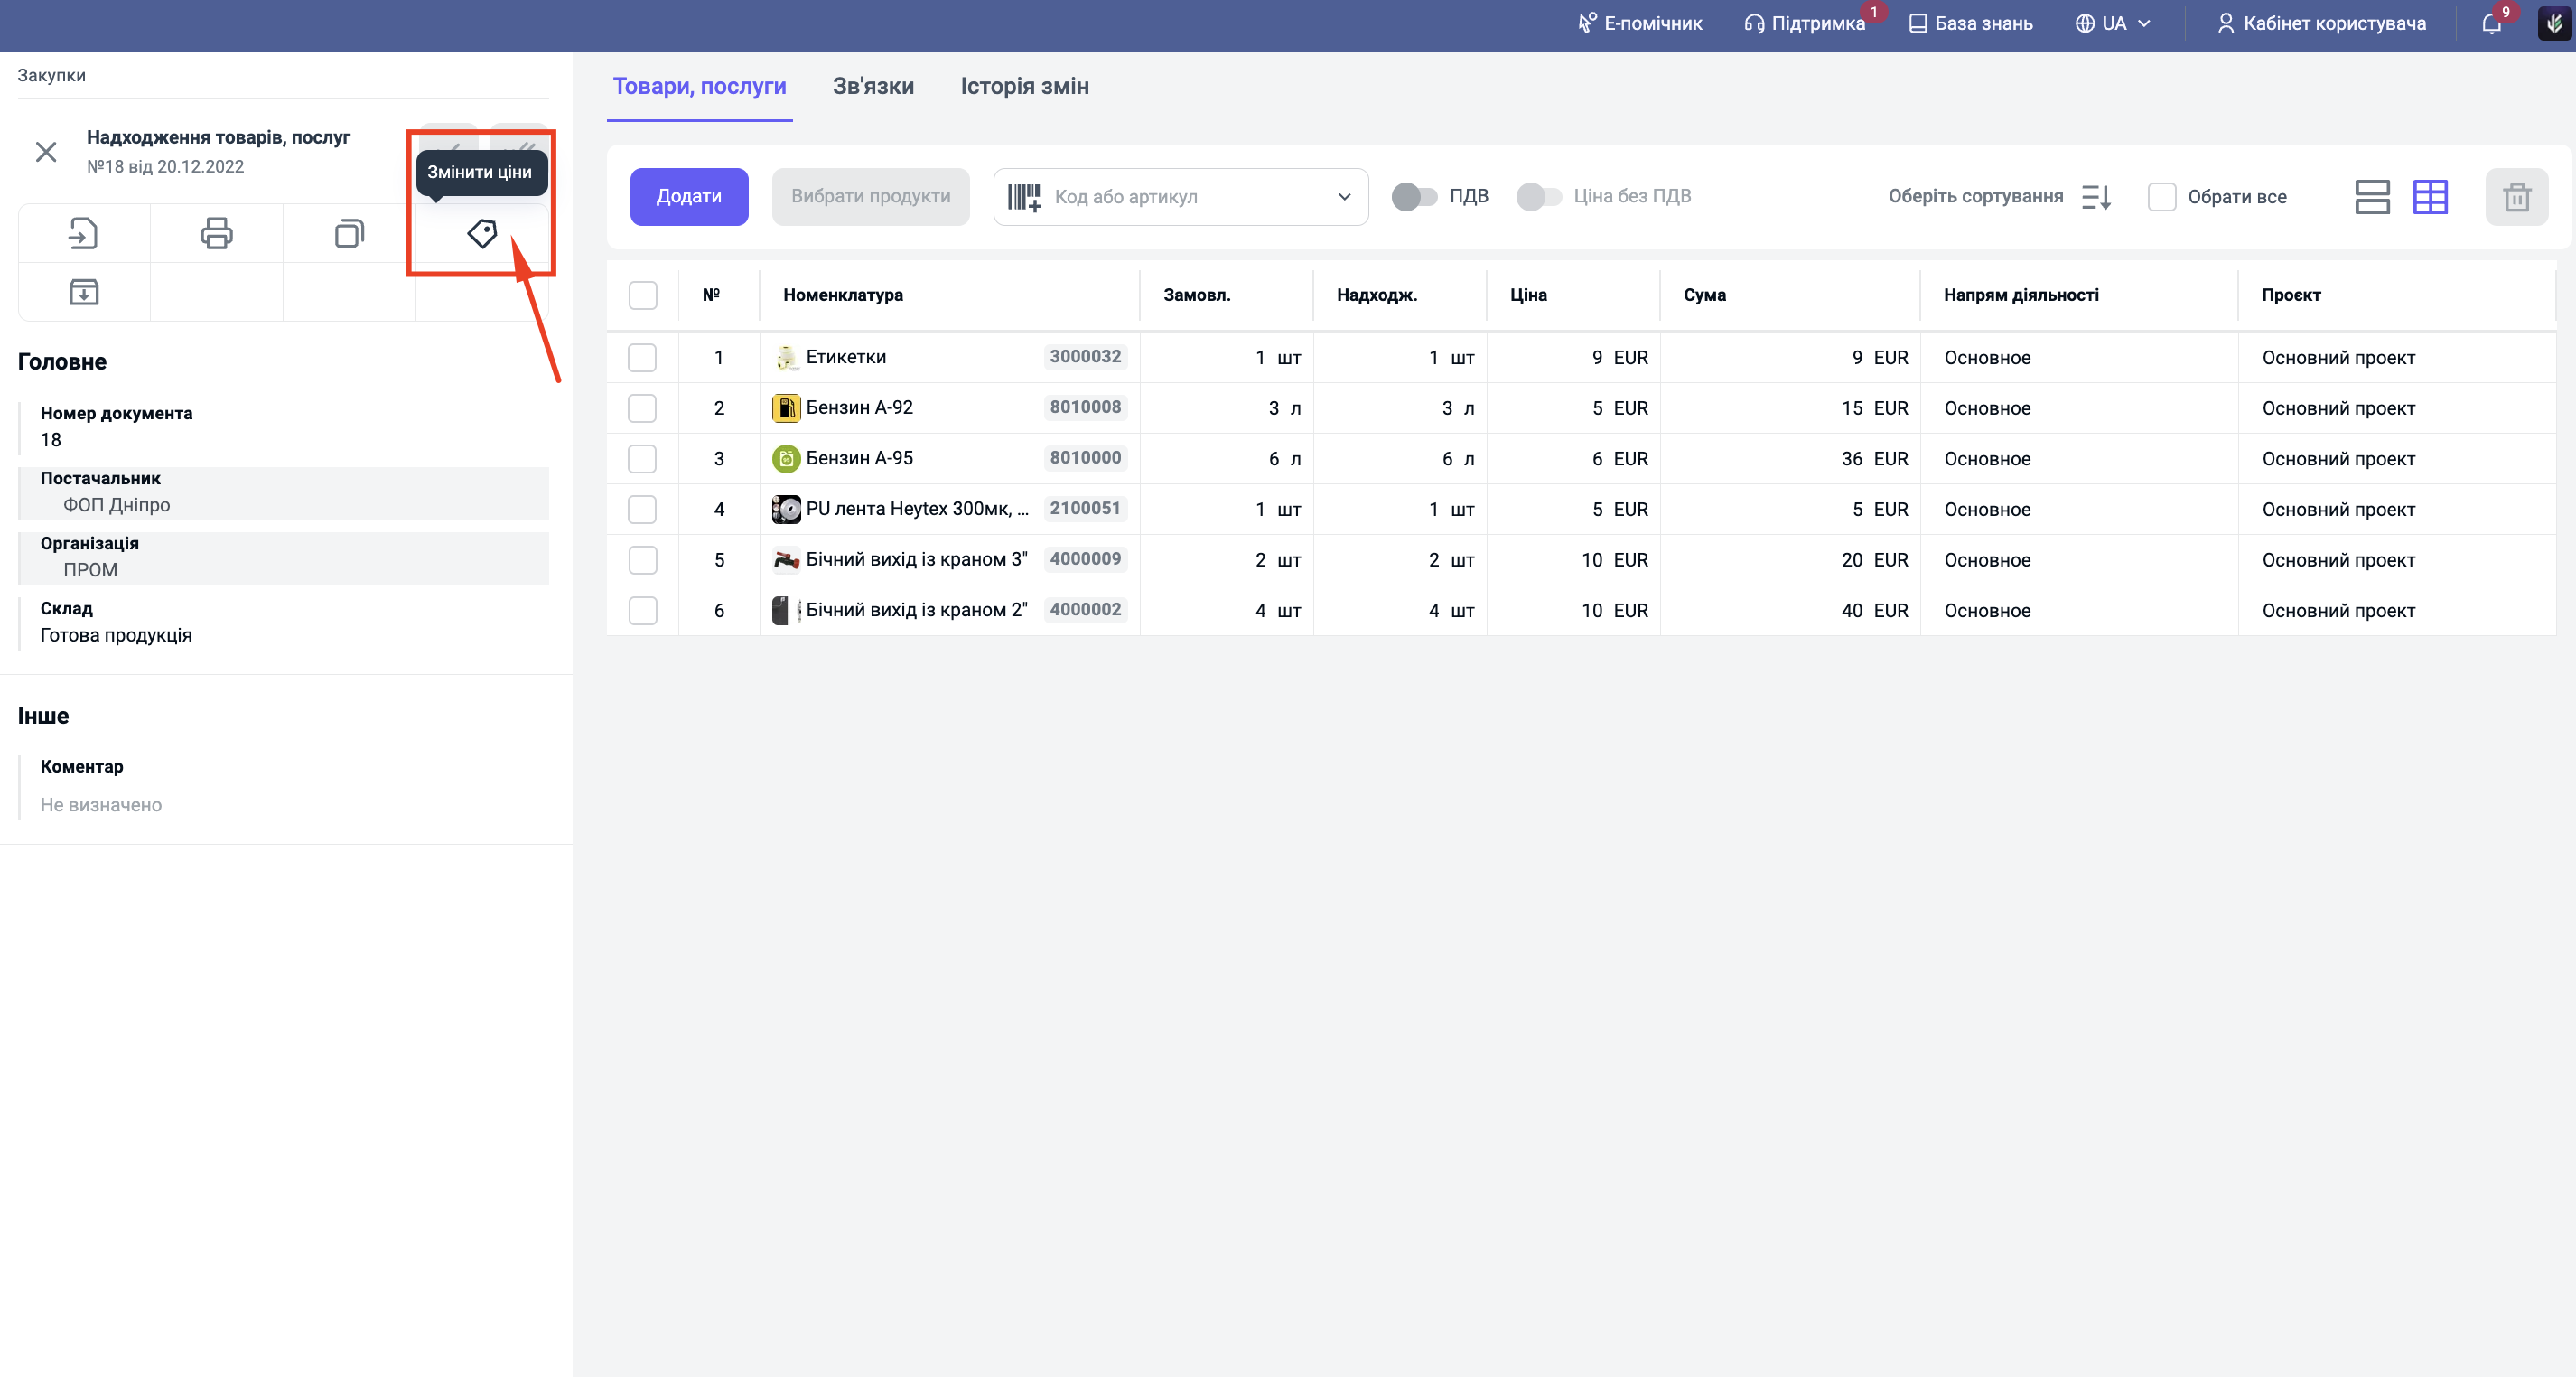This screenshot has width=2576, height=1377.
Task: Switch to the Зв'язки tab
Action: (x=873, y=87)
